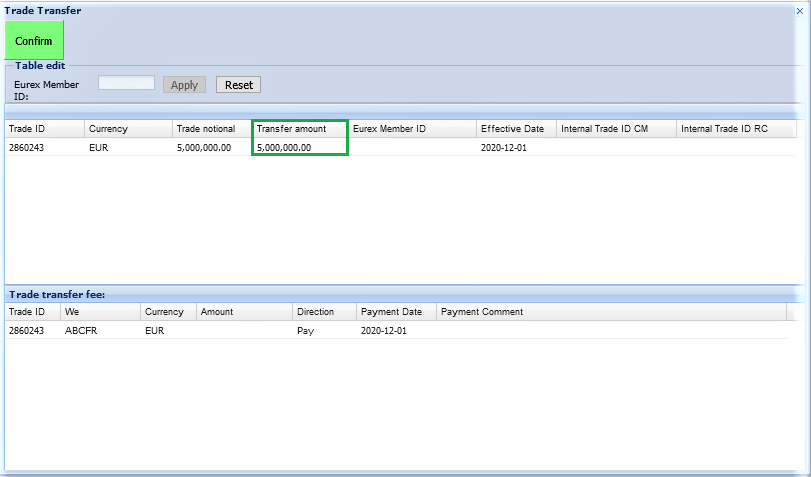The height and width of the screenshot is (477, 811).
Task: Close the Trade Transfer window
Action: tap(799, 10)
